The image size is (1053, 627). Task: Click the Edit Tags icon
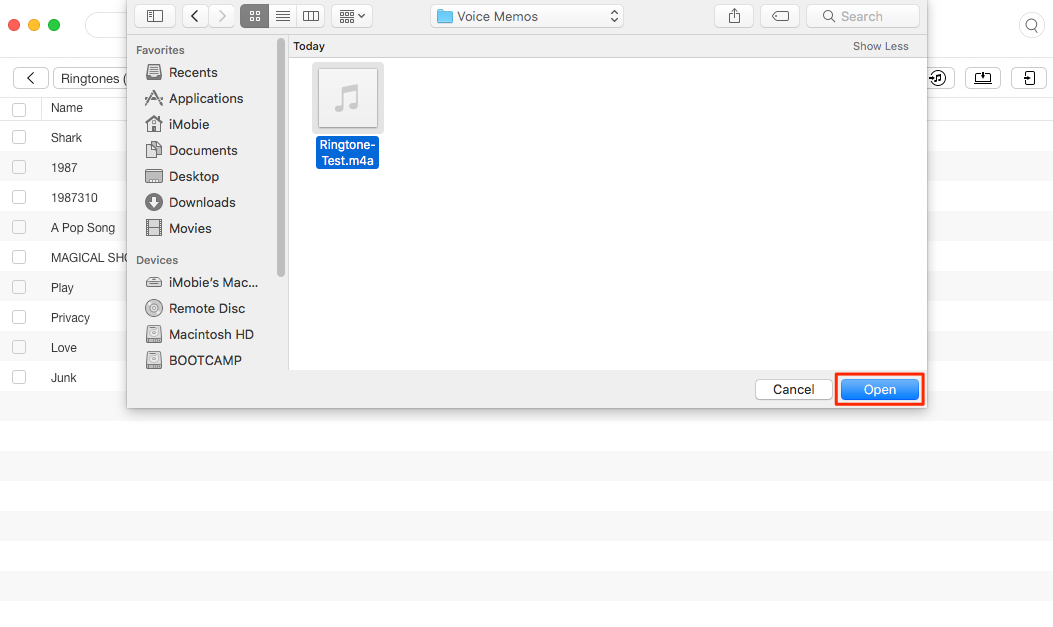(x=779, y=16)
